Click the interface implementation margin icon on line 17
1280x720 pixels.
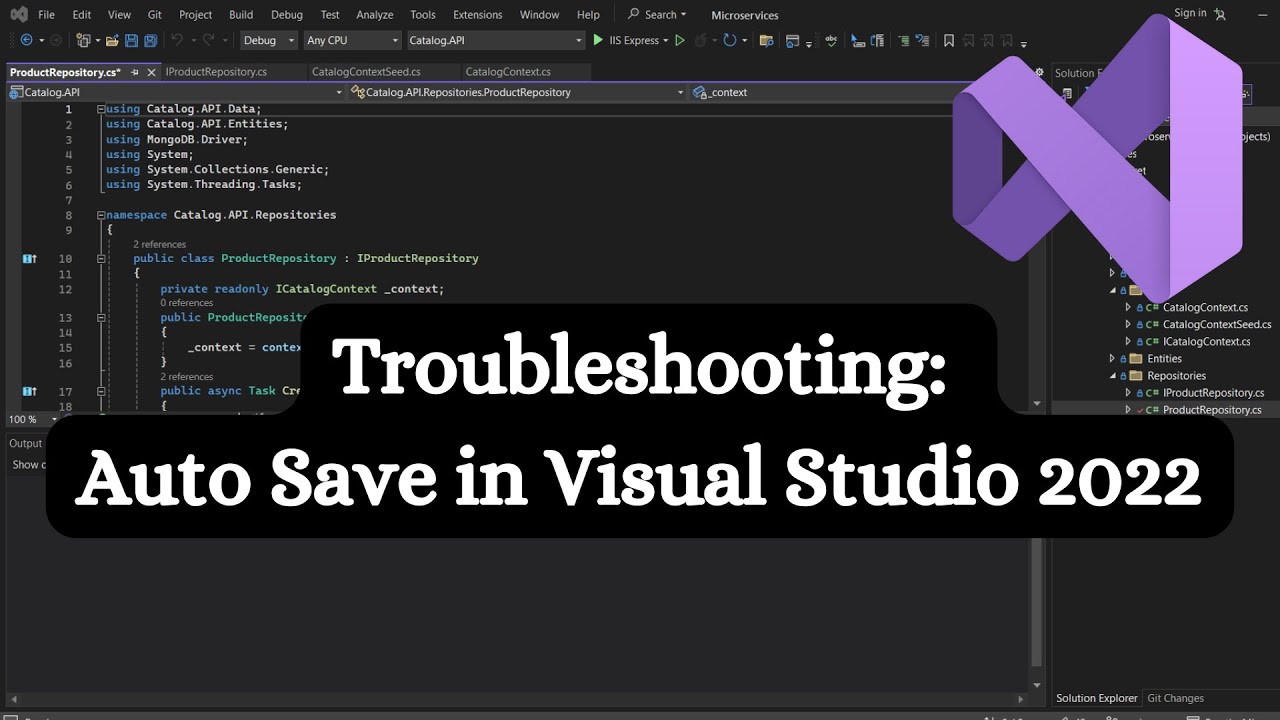pyautogui.click(x=30, y=391)
